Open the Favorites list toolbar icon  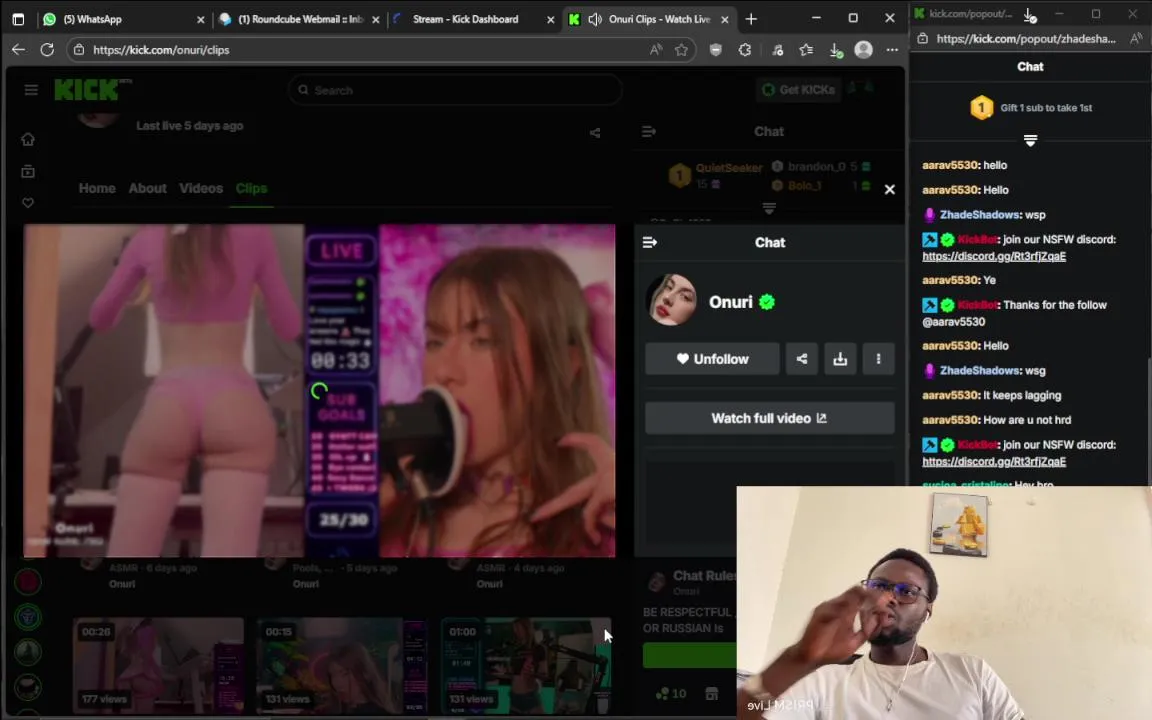pyautogui.click(x=806, y=49)
